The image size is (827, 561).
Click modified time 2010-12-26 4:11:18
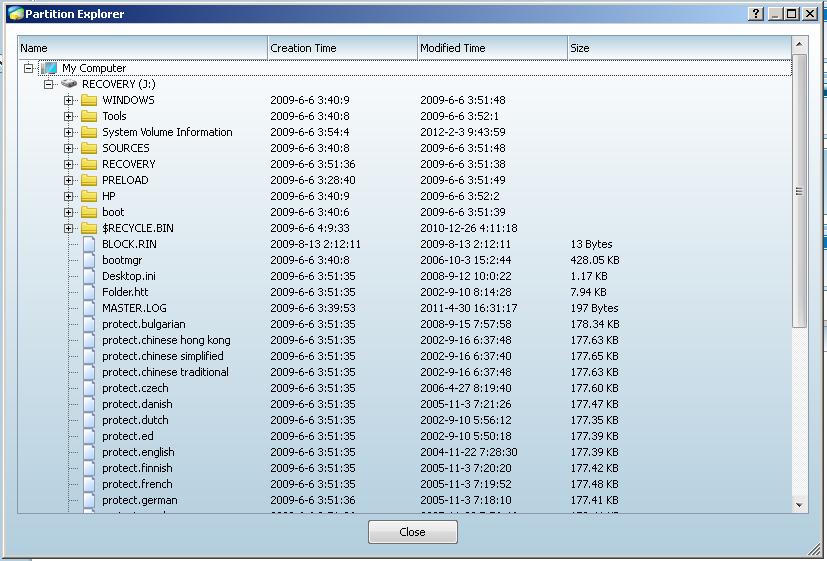(469, 228)
